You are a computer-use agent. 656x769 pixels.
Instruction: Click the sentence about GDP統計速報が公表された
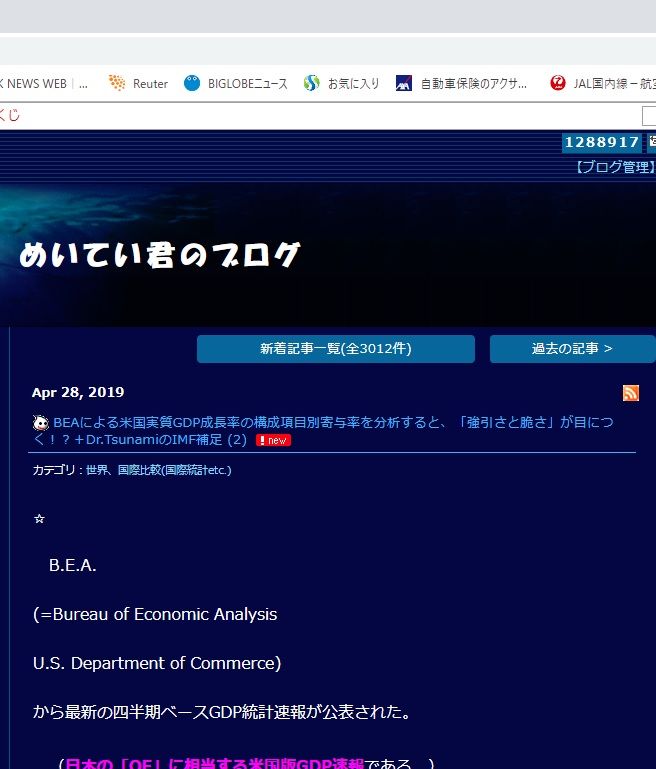pyautogui.click(x=222, y=712)
